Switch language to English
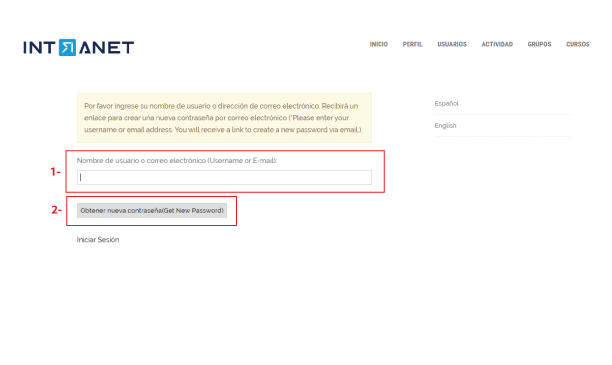Viewport: 612px width, 365px height. pyautogui.click(x=445, y=125)
